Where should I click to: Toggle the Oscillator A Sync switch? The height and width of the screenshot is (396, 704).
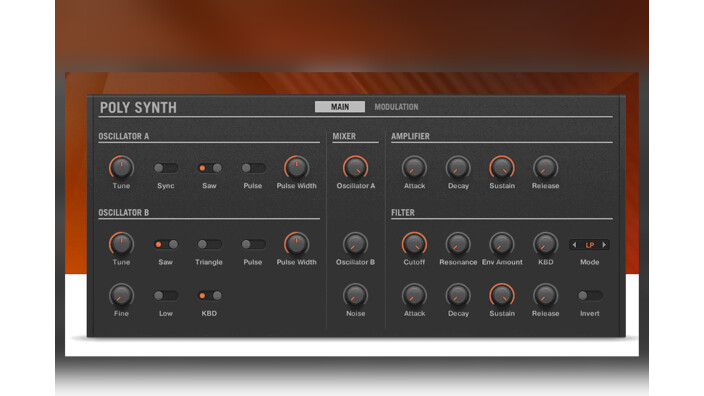point(166,168)
